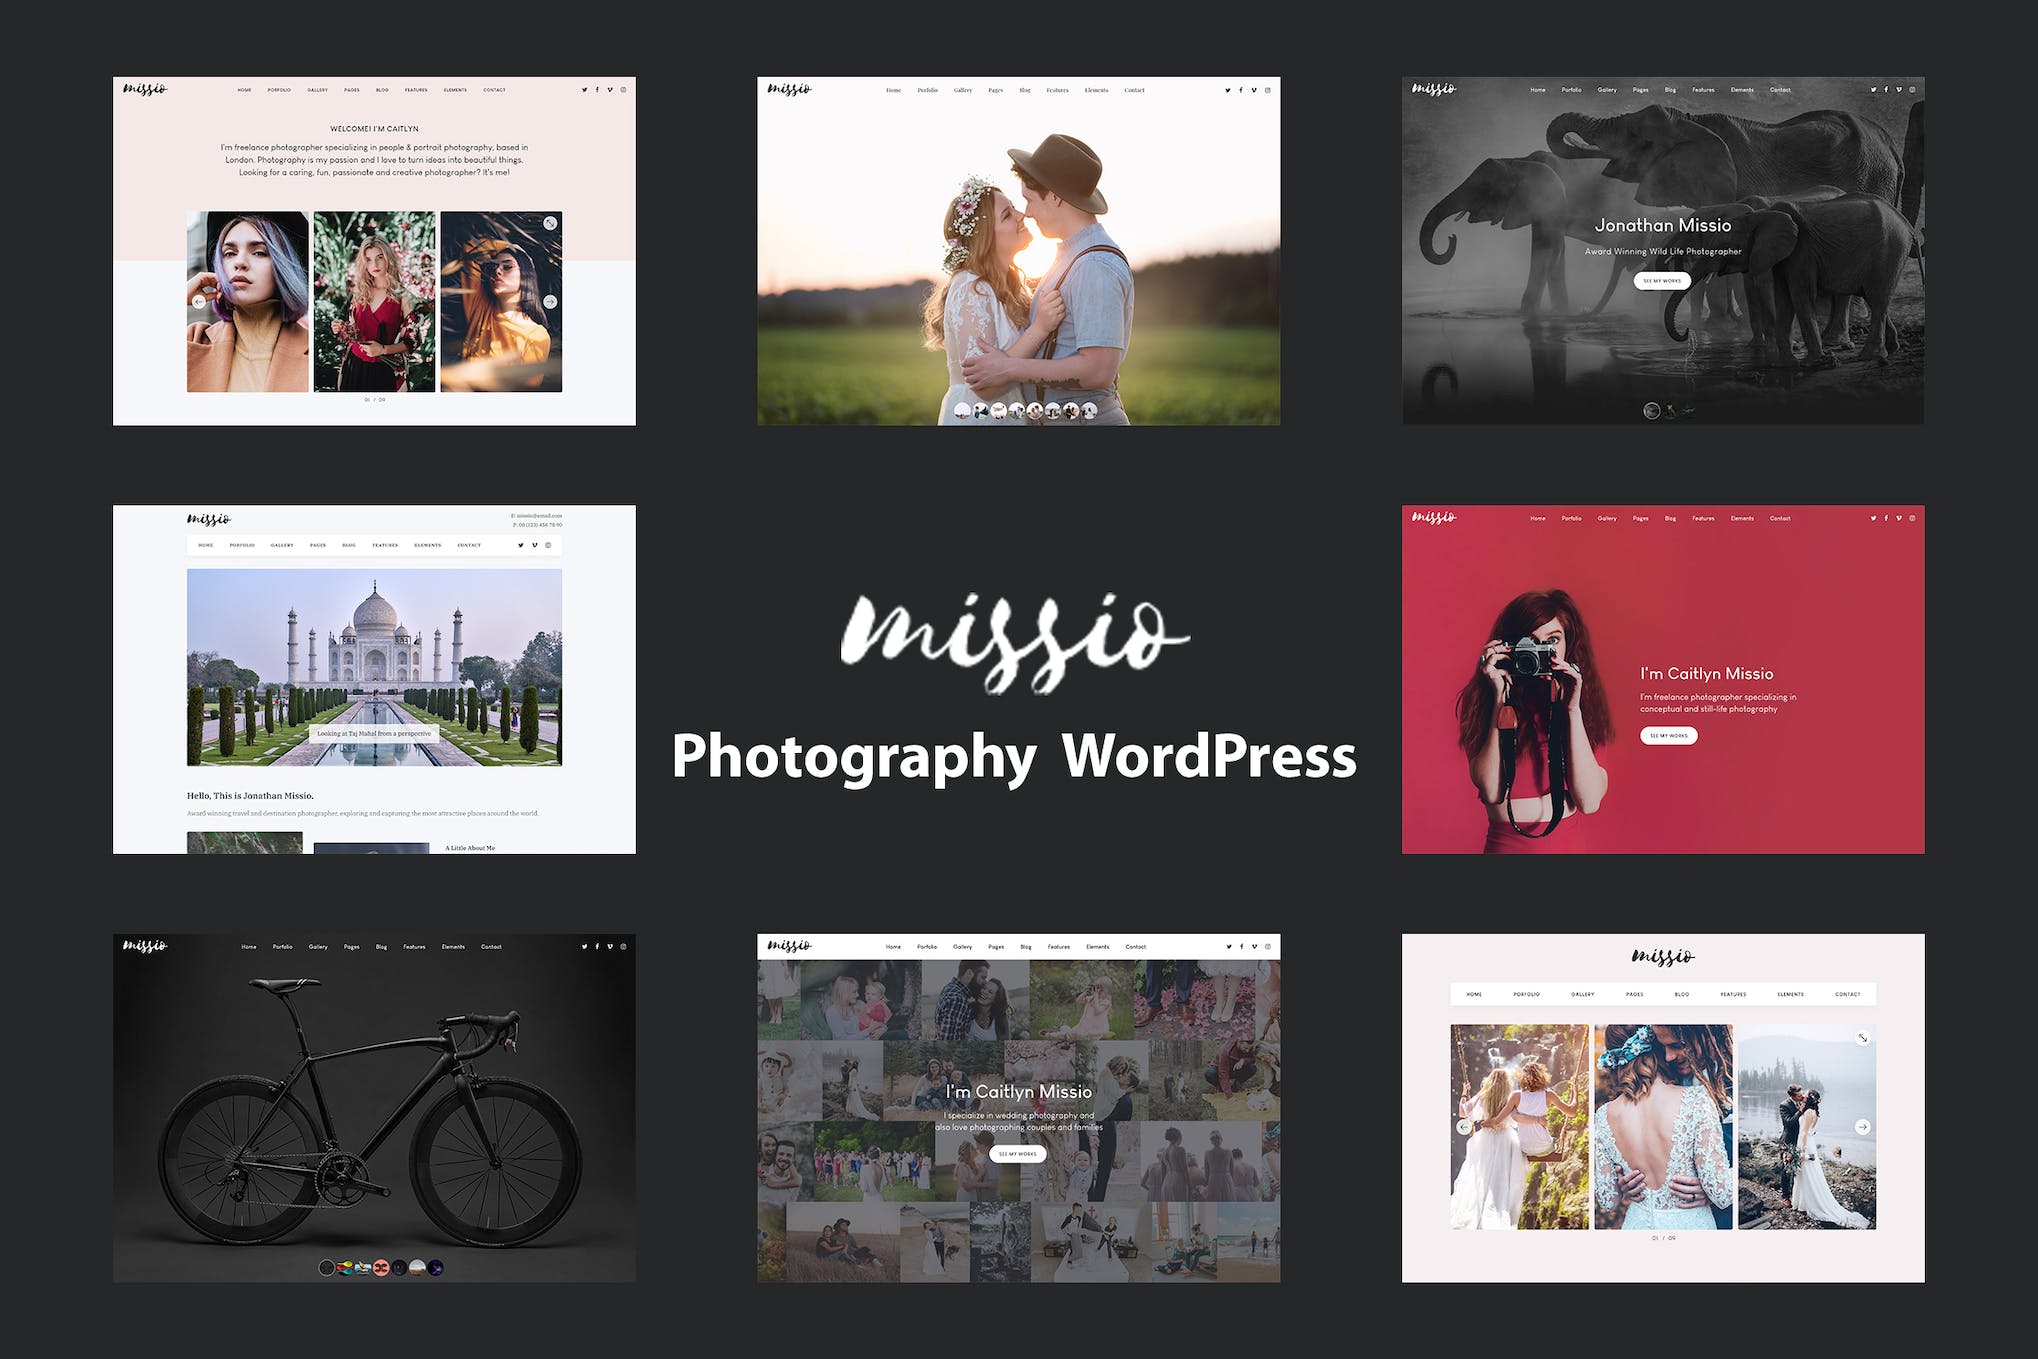The width and height of the screenshot is (2038, 1359).
Task: Click Facebook icon in kissing couple demo header
Action: click(x=1241, y=90)
